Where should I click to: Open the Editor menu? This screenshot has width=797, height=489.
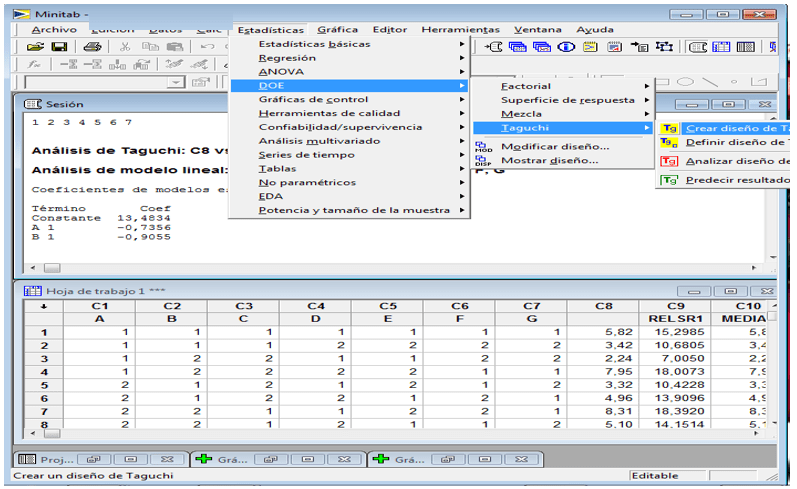point(390,29)
